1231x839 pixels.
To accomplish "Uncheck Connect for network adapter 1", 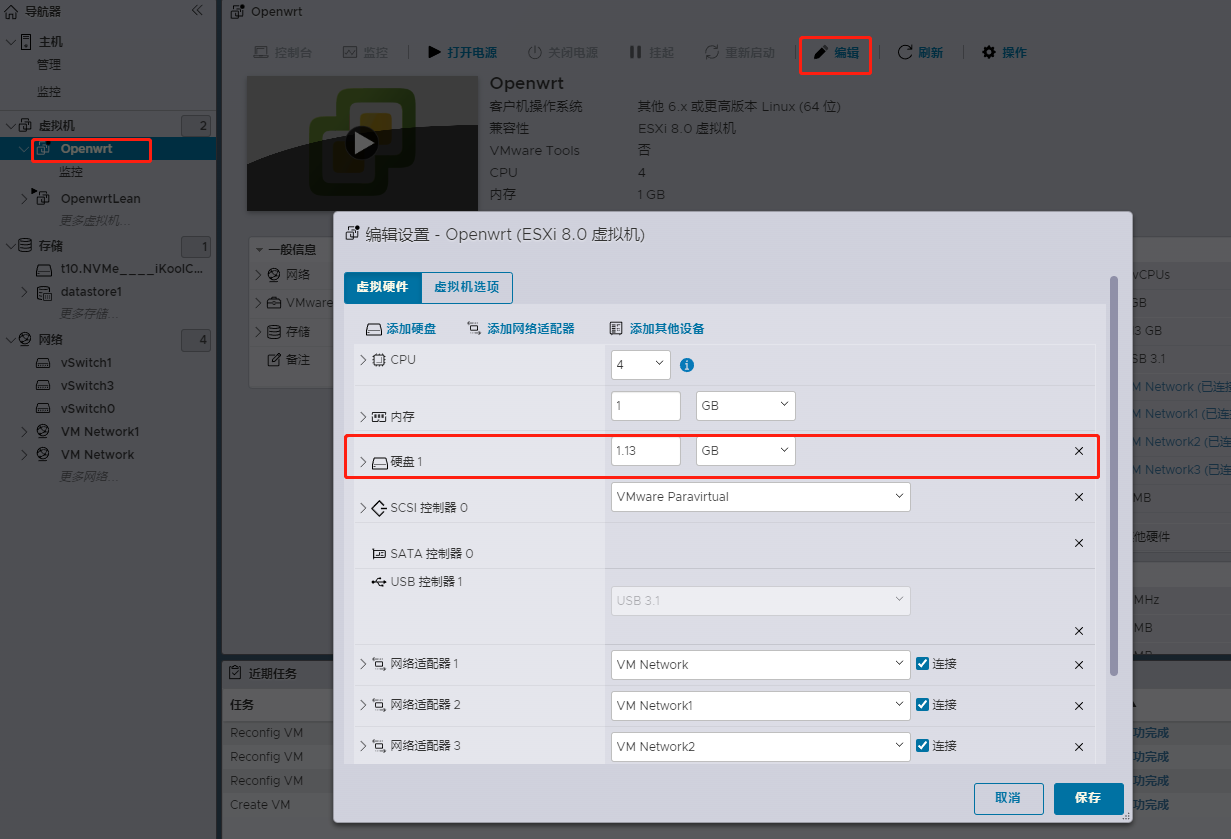I will (923, 664).
